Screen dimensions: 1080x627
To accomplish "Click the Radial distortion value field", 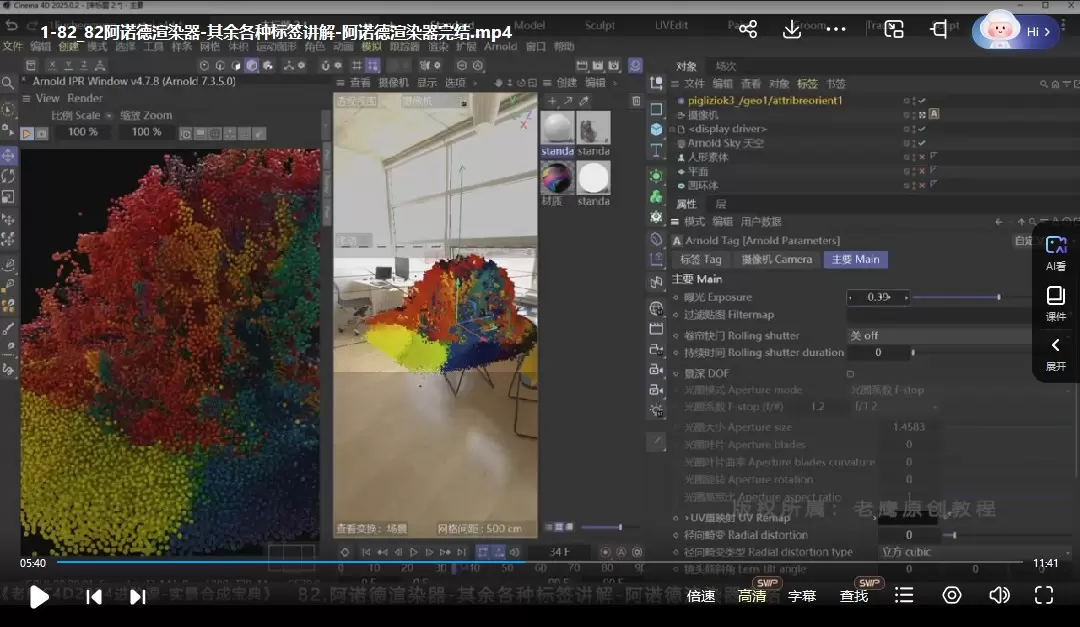I will point(908,535).
